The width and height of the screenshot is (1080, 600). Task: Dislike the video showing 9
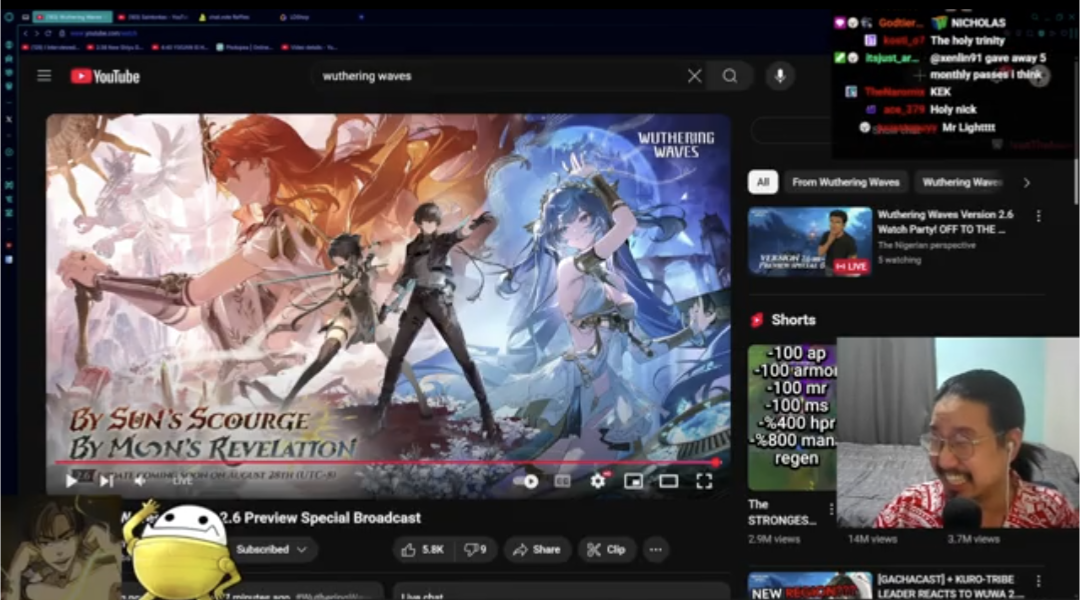(475, 550)
